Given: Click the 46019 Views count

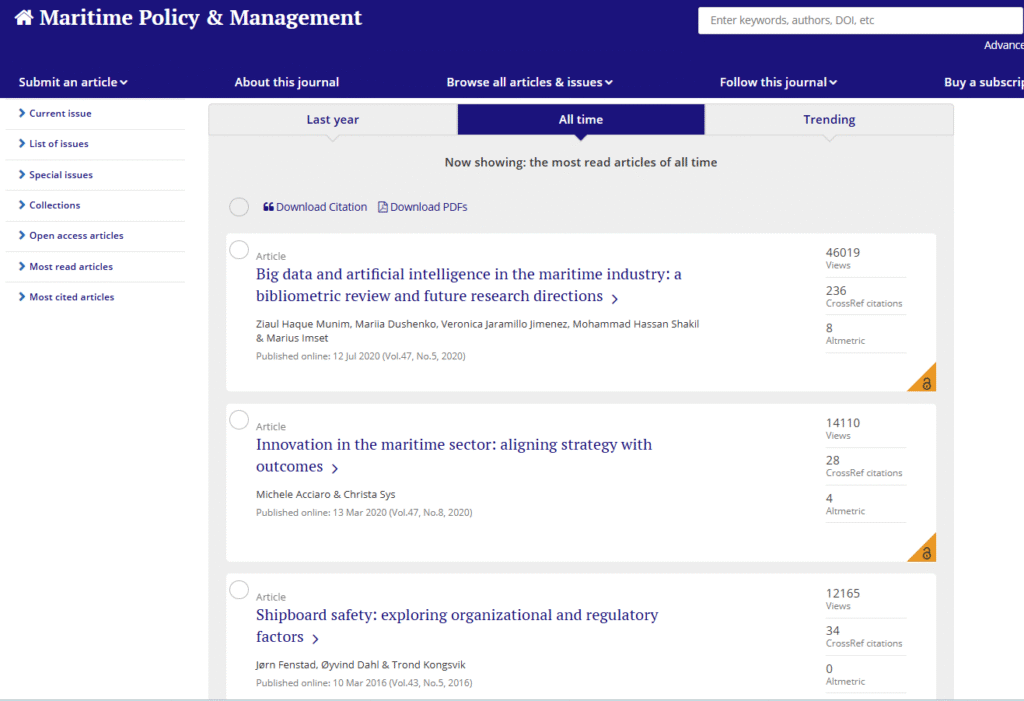Looking at the screenshot, I should (x=842, y=253).
